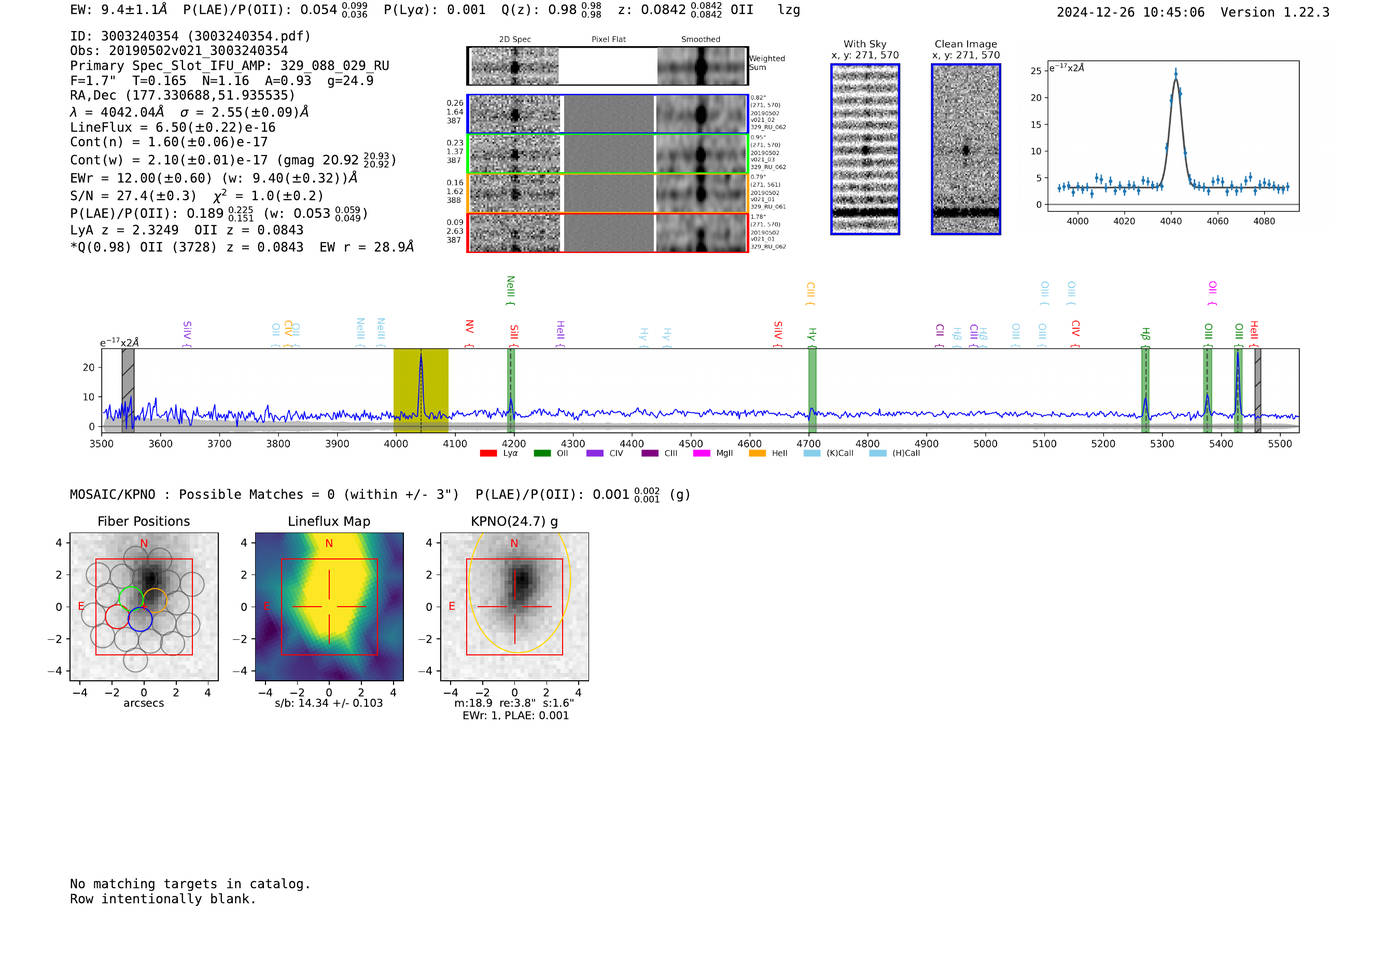Open the Gaussian emission line fit plot

pyautogui.click(x=1173, y=136)
